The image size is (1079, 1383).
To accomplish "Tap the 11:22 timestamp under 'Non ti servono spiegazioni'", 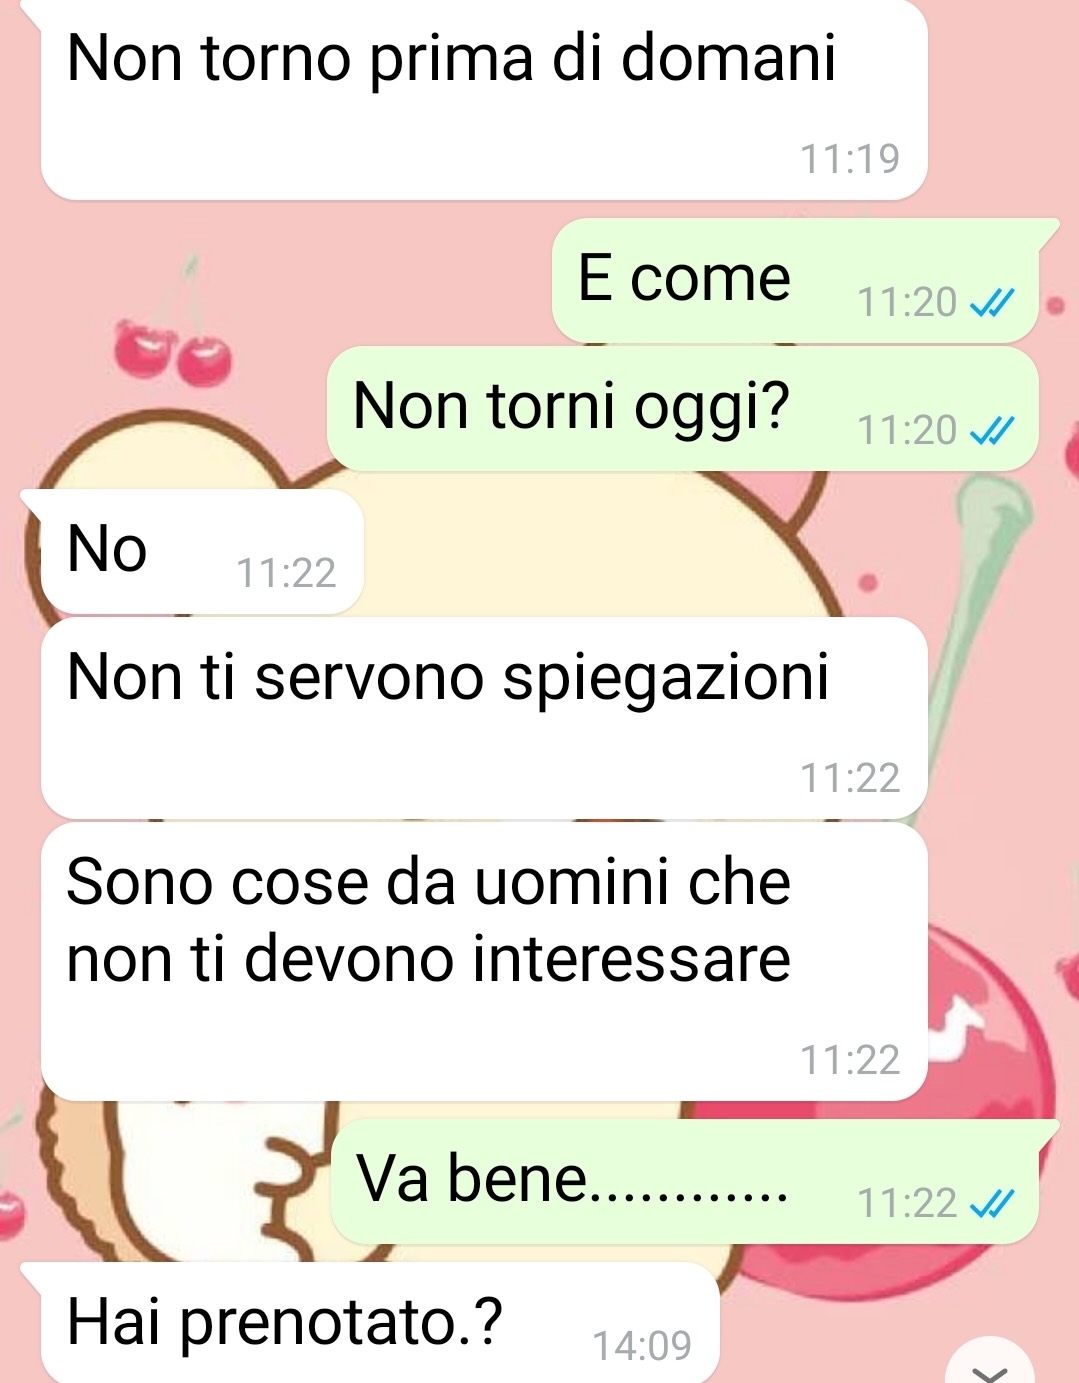I will tap(850, 778).
